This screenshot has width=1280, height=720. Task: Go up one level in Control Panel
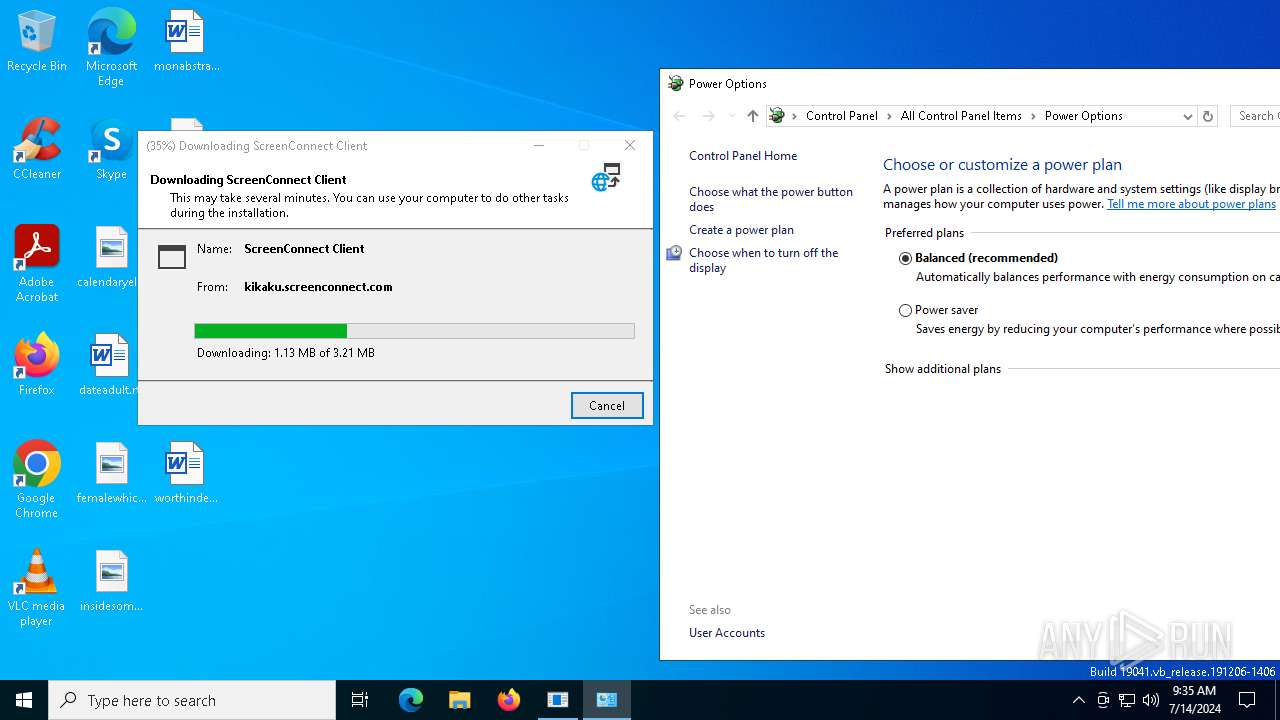[x=753, y=116]
